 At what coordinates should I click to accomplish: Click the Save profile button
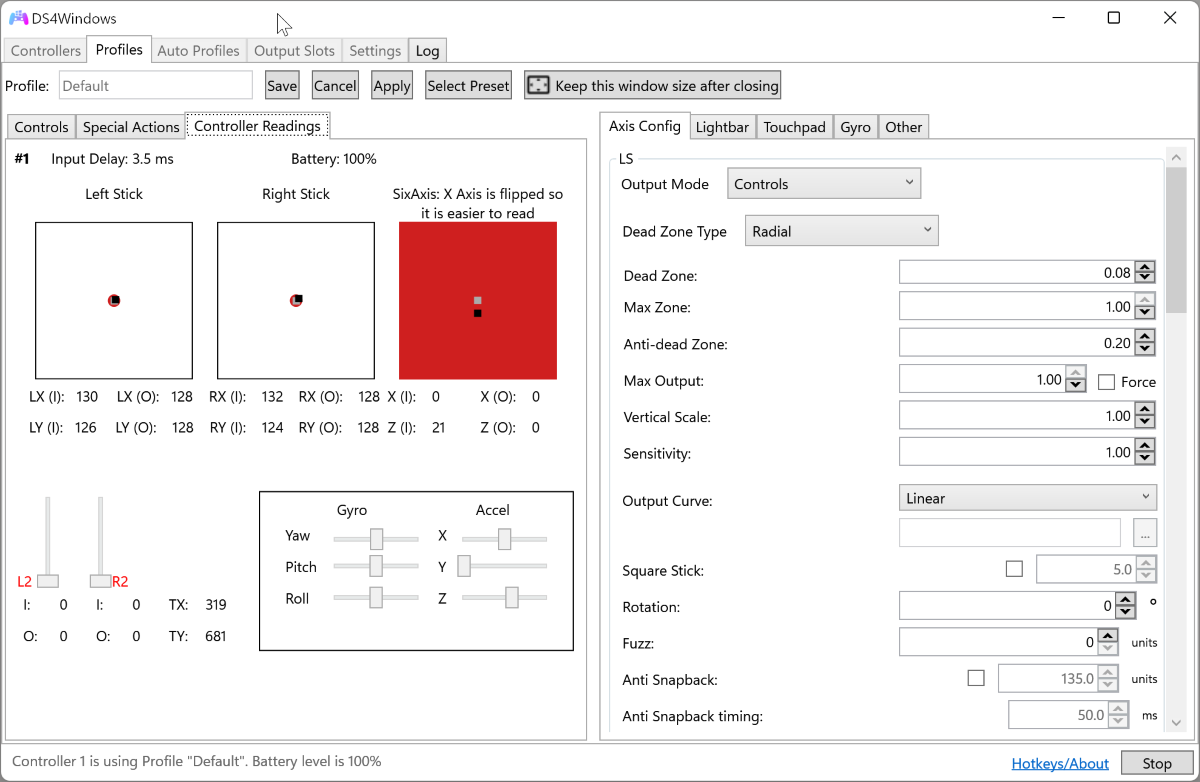pyautogui.click(x=282, y=85)
